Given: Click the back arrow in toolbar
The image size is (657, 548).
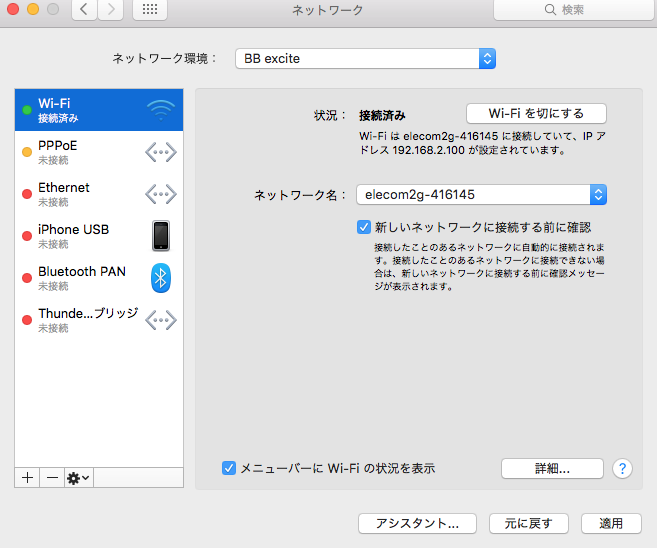Looking at the screenshot, I should [83, 10].
